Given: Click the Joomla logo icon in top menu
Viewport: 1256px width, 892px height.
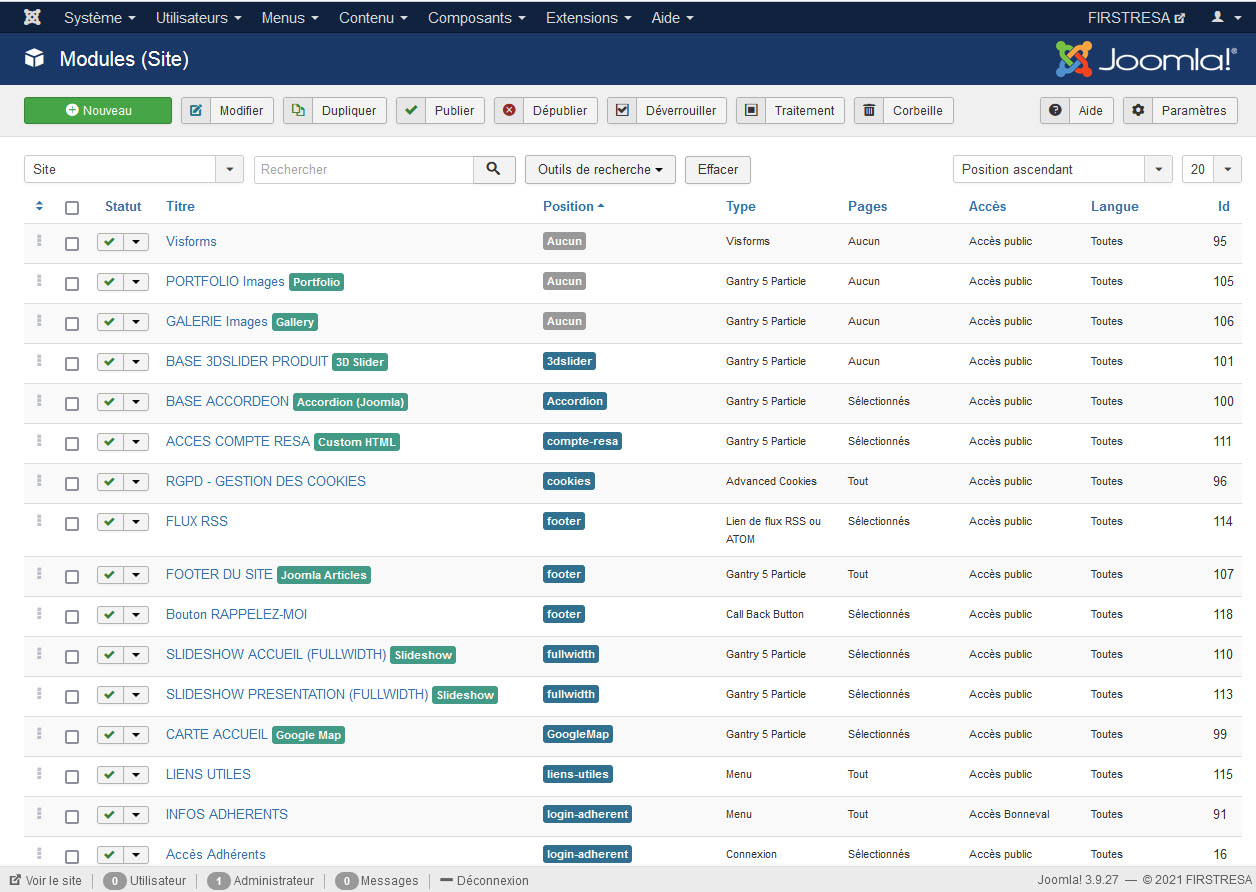Looking at the screenshot, I should click(x=32, y=17).
